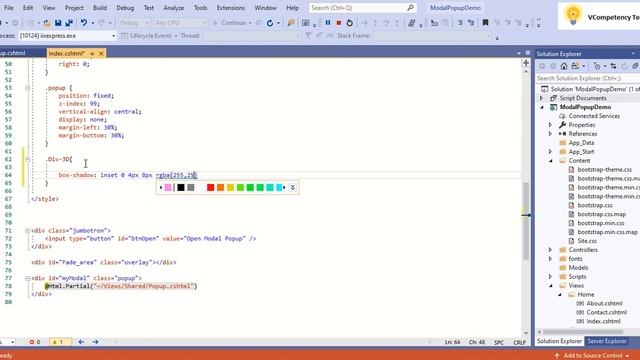Collapse the myModal div outline on line 77
Image resolution: width=640 pixels, height=360 pixels.
coord(27,278)
